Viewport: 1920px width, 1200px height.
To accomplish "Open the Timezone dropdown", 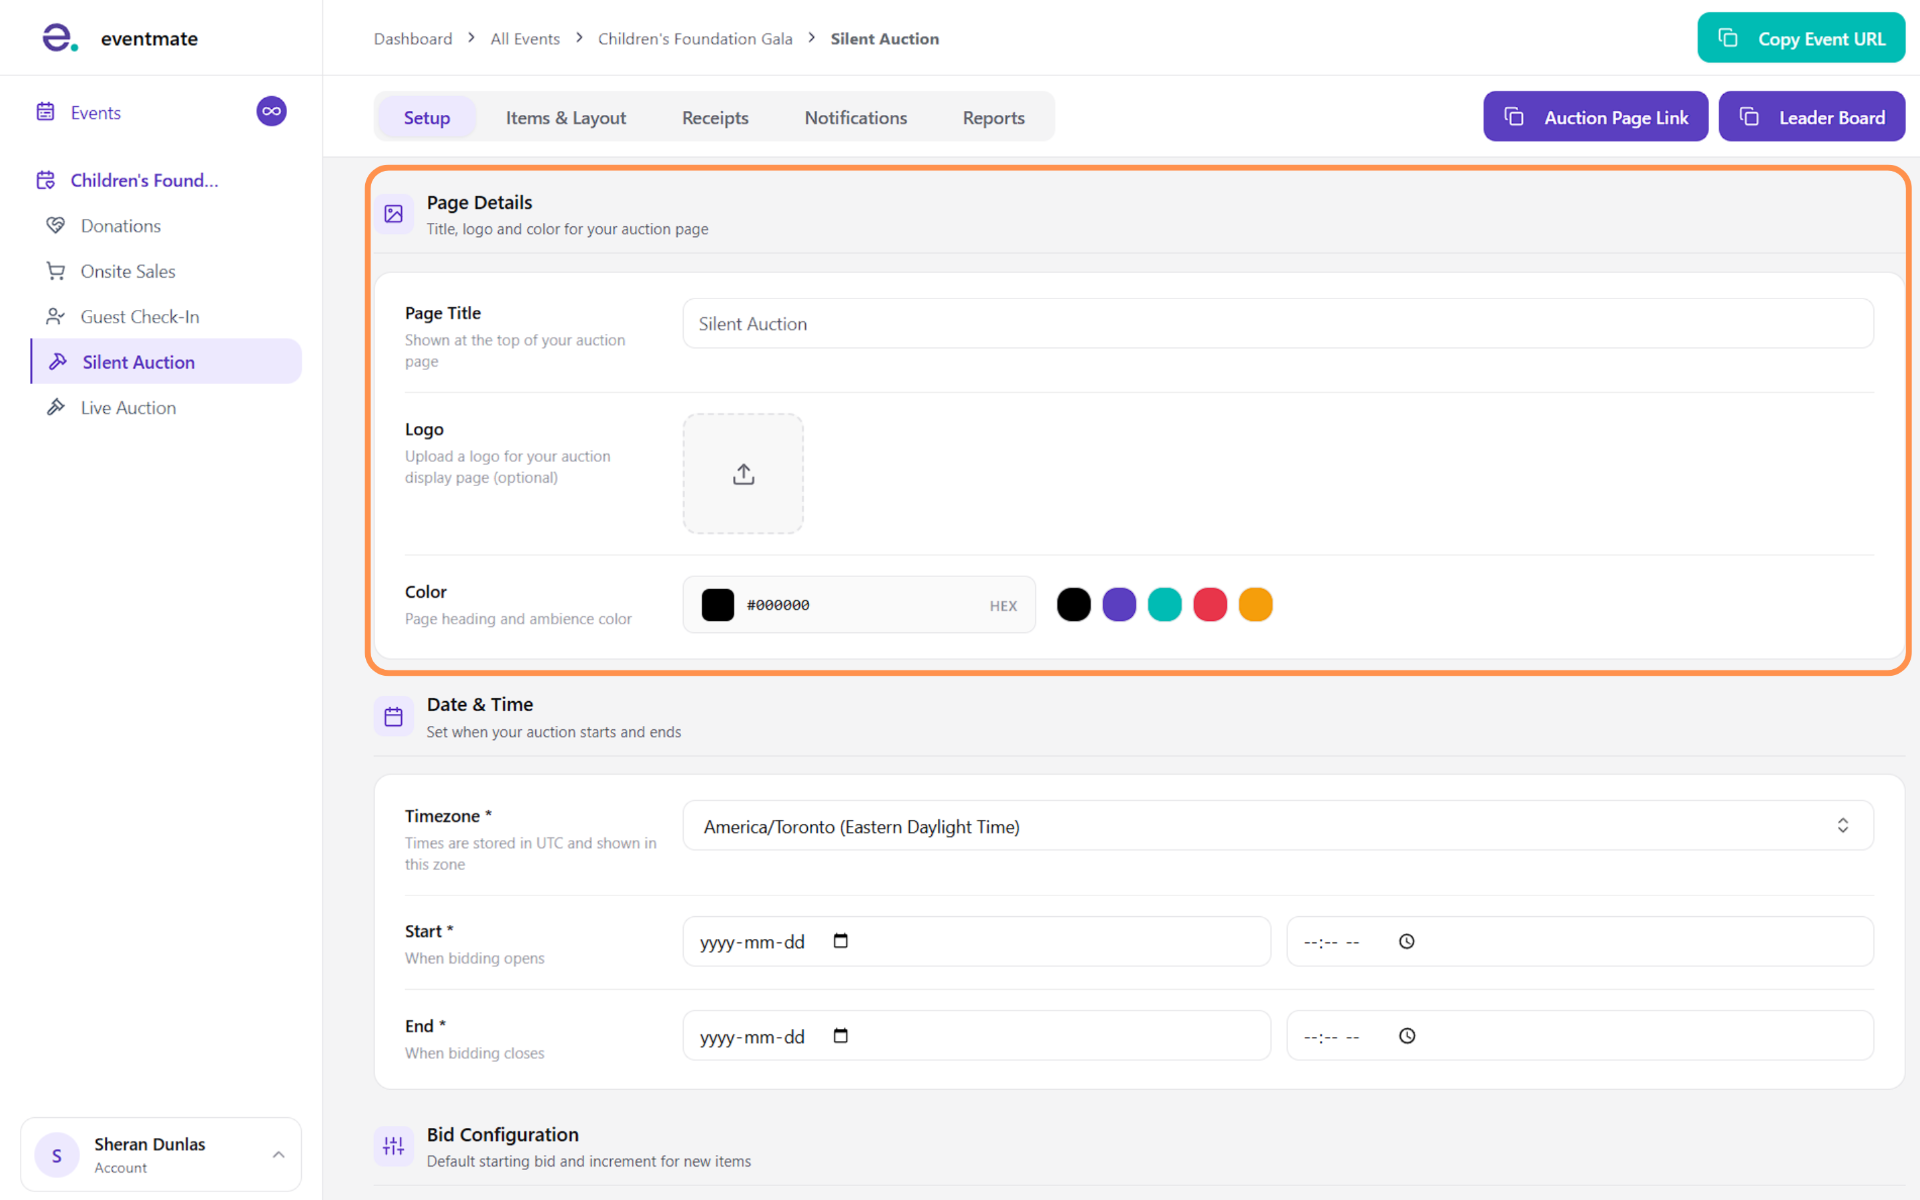I will click(1278, 826).
